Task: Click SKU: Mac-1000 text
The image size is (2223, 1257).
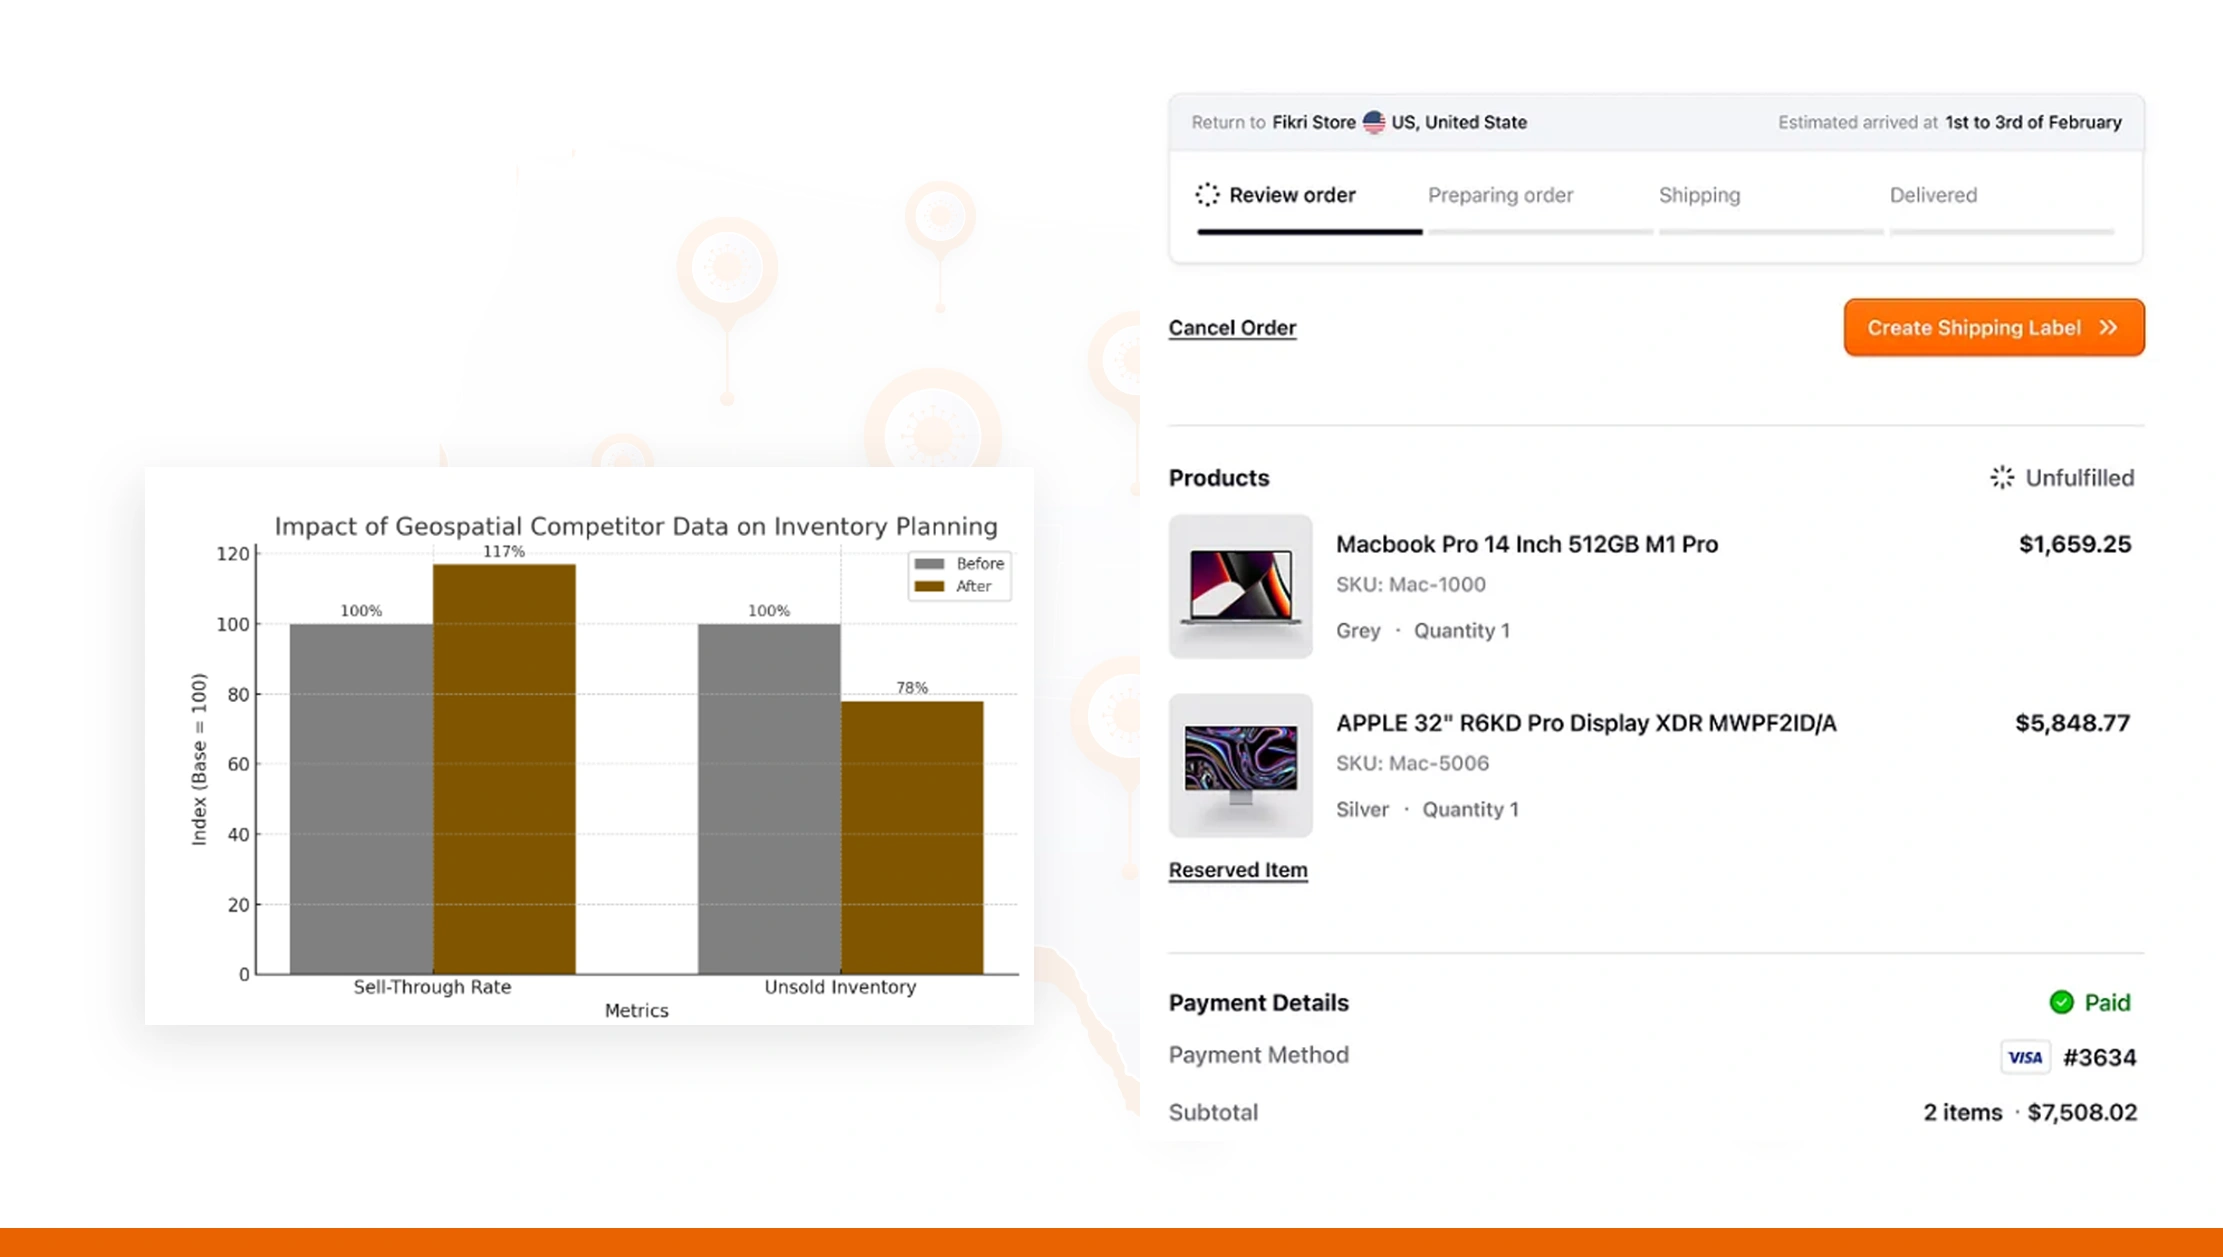Action: click(x=1411, y=585)
